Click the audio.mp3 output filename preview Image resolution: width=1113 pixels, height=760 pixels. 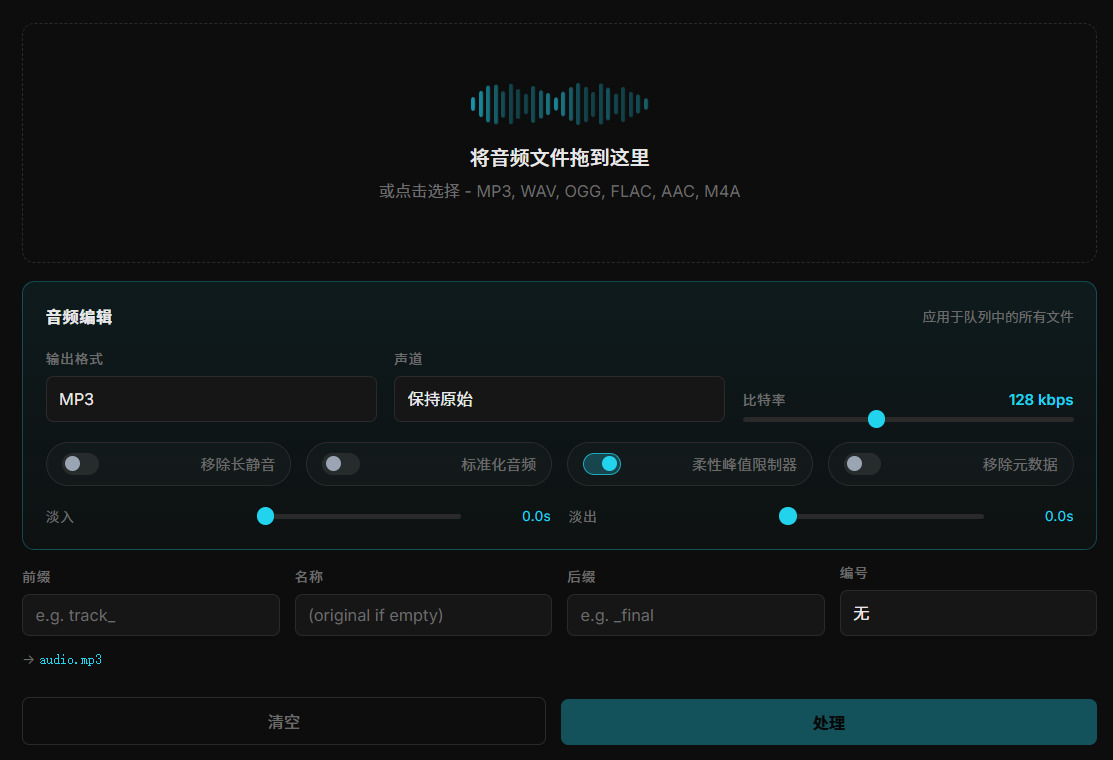click(70, 660)
